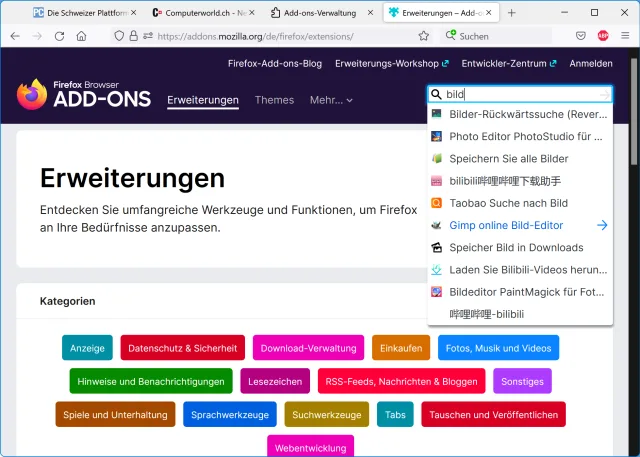Click the new tab plus button
The height and width of the screenshot is (457, 640).
coord(512,13)
